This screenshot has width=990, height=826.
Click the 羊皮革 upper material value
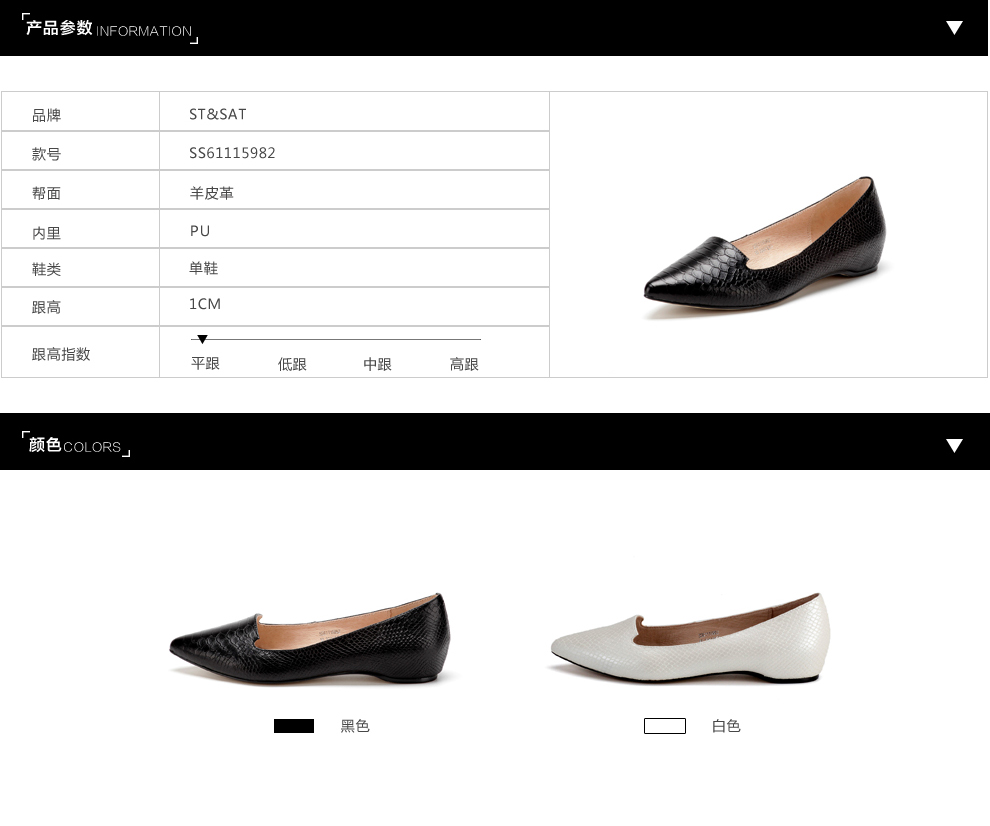click(211, 193)
